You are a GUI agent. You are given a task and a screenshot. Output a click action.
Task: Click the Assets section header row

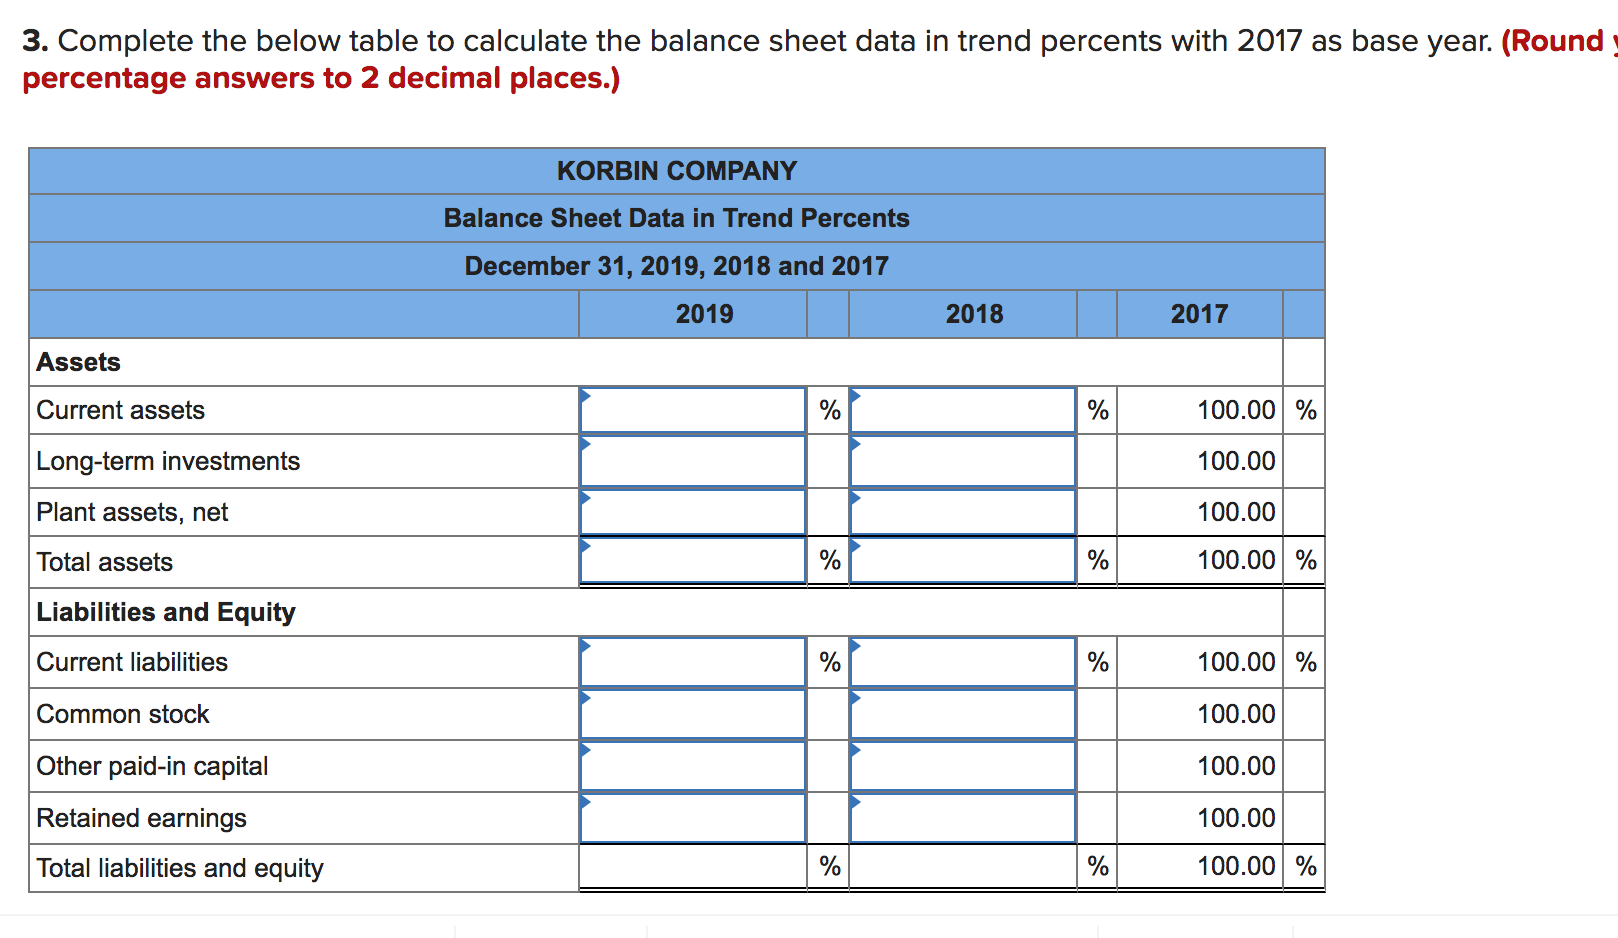[75, 362]
